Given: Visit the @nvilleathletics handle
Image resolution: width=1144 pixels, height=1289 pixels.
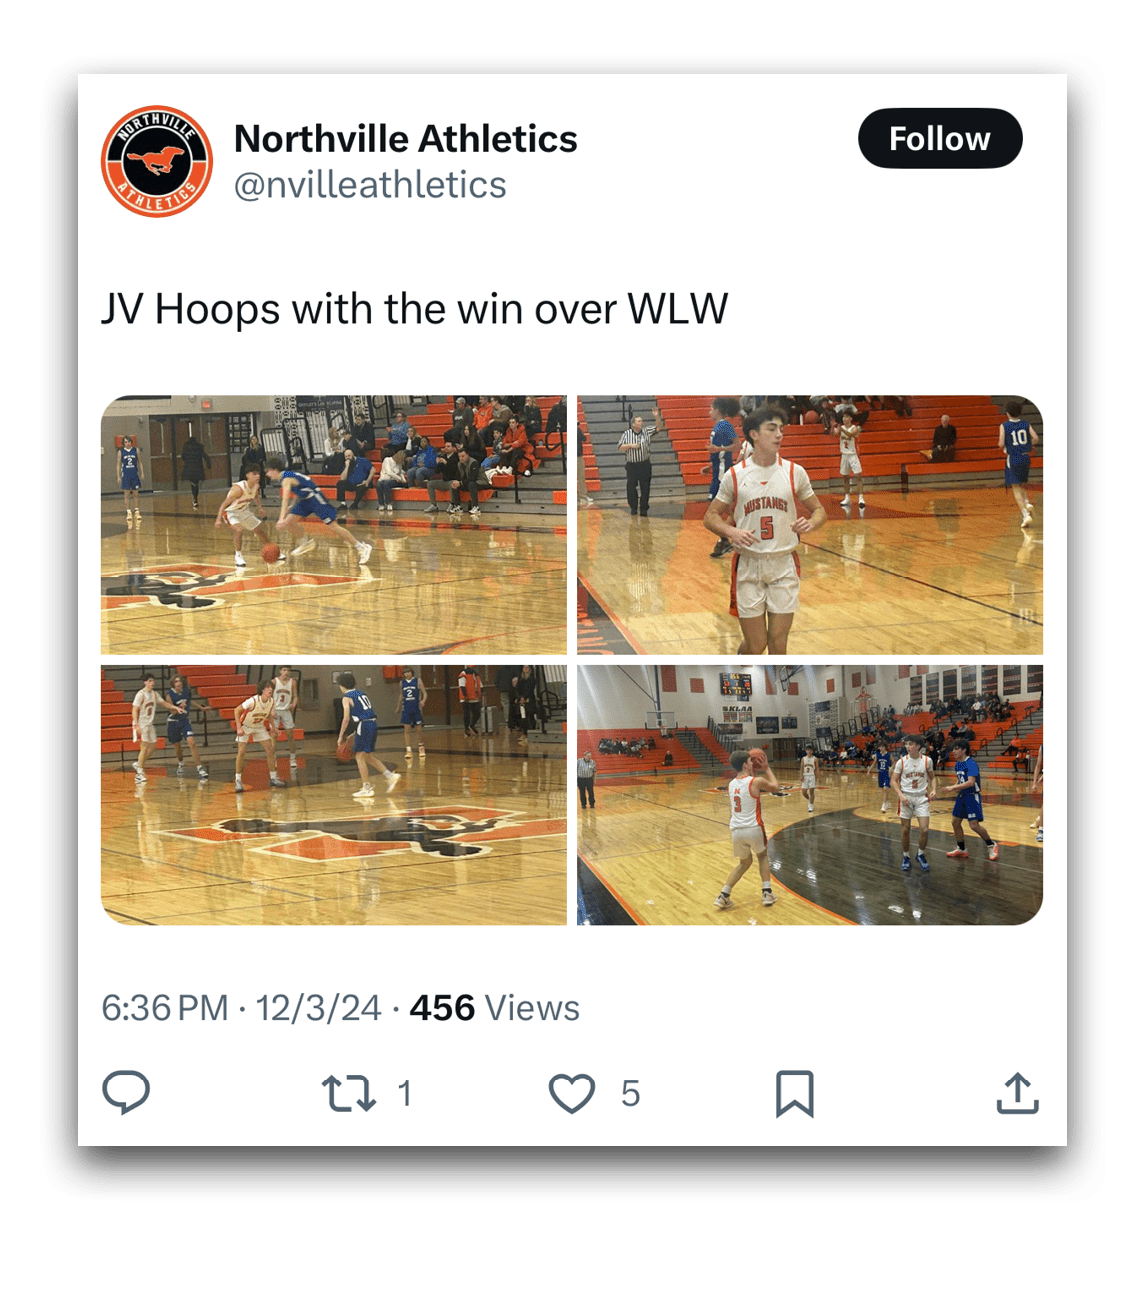Looking at the screenshot, I should pyautogui.click(x=370, y=185).
